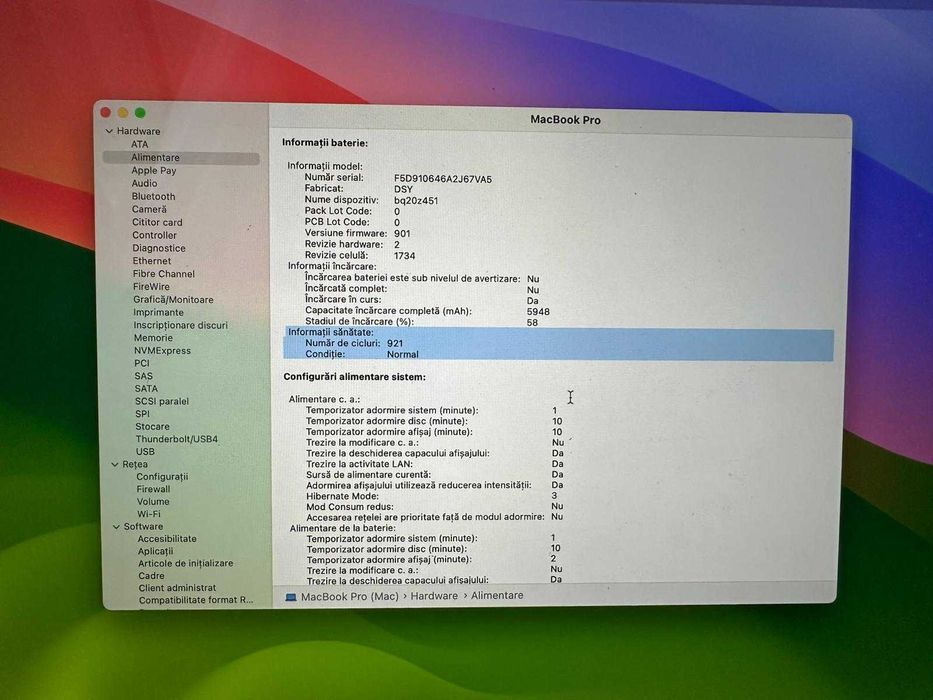Viewport: 933px width, 700px height.
Task: Click the serial number F5D910646A2J67VA5
Action: click(443, 179)
